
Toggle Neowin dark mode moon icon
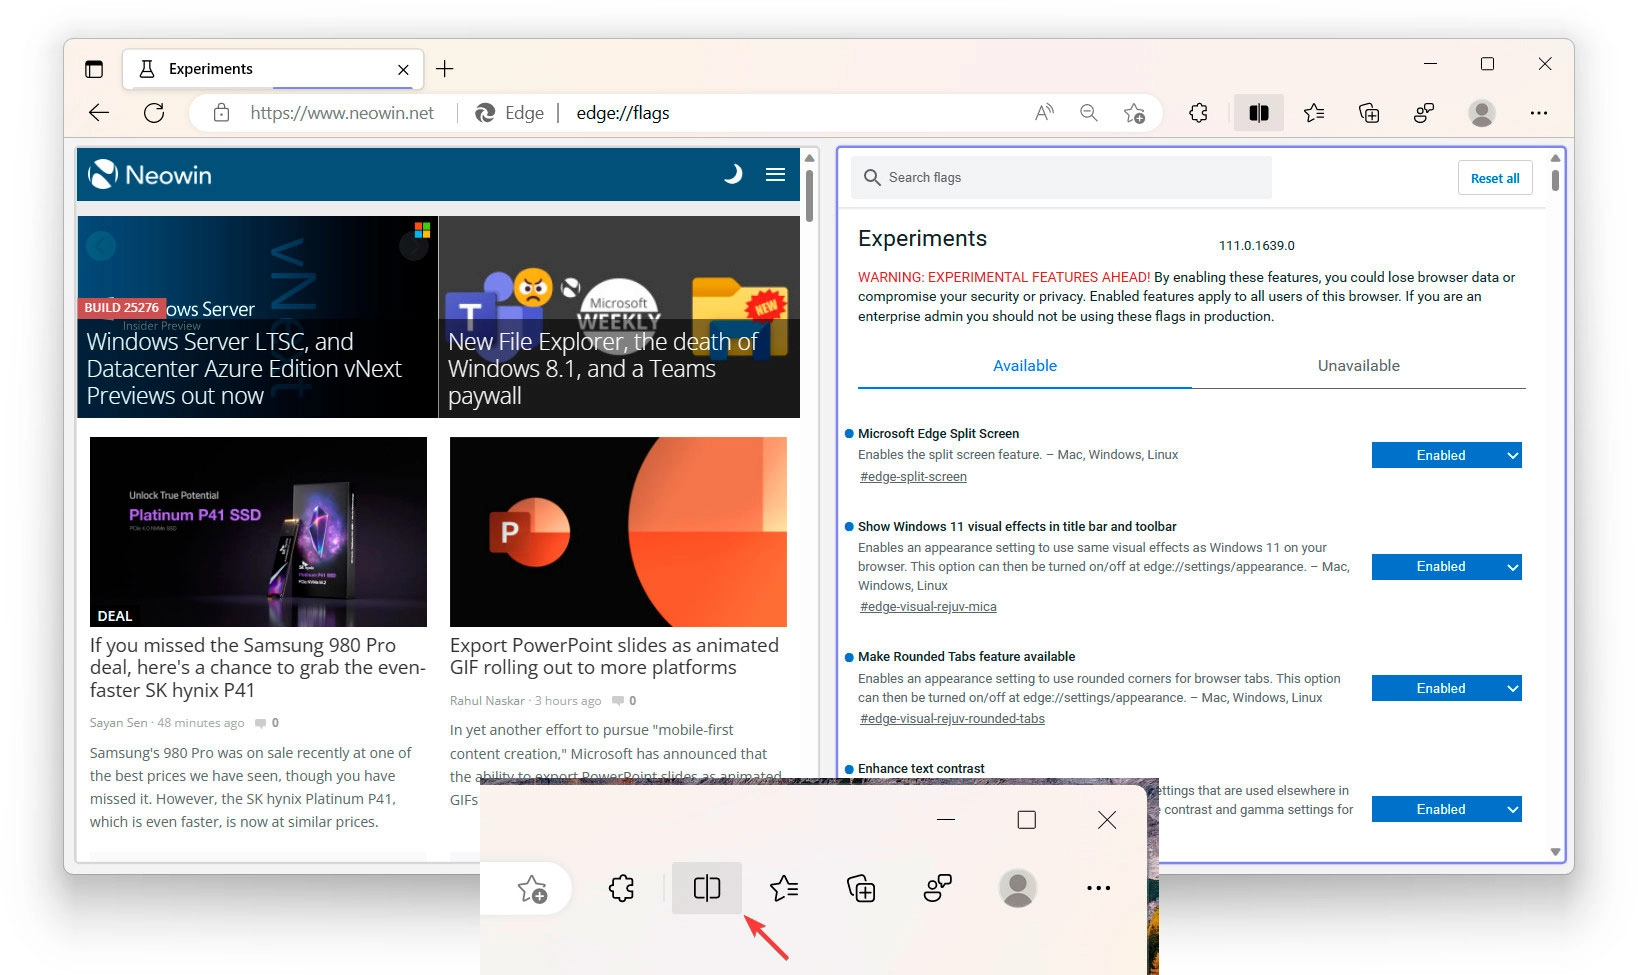(733, 175)
